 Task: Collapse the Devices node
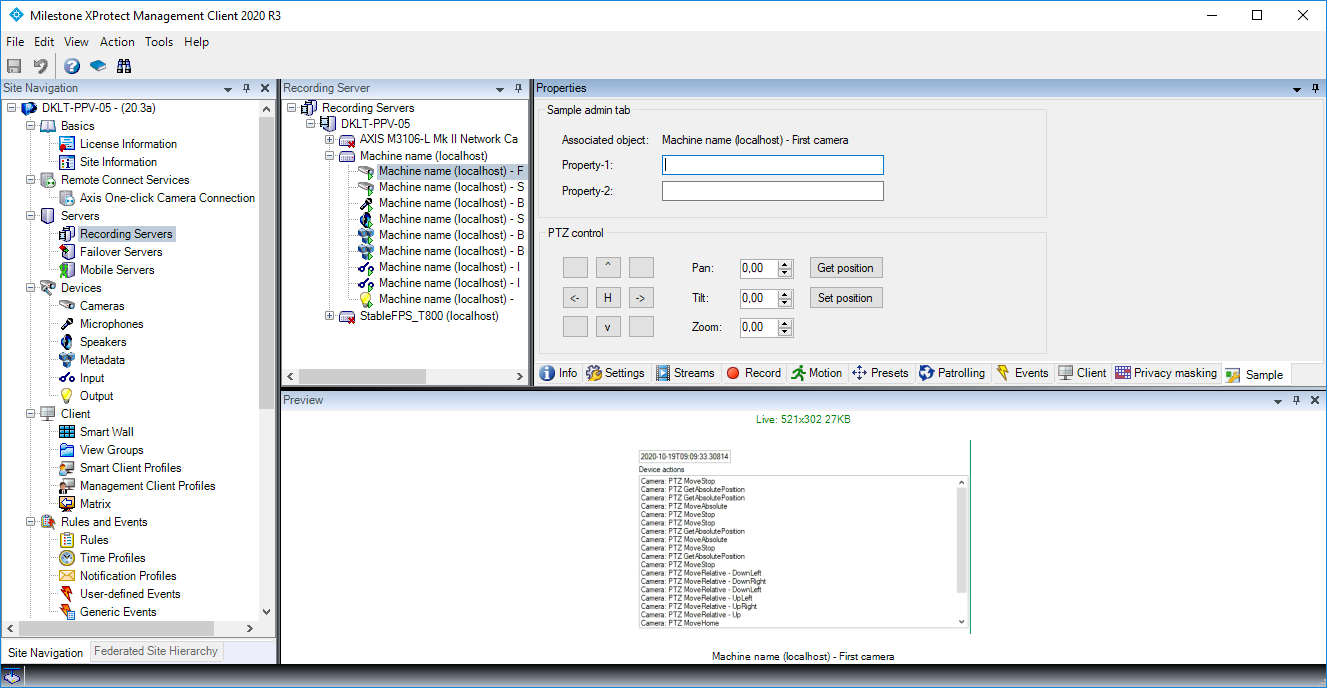pos(30,288)
